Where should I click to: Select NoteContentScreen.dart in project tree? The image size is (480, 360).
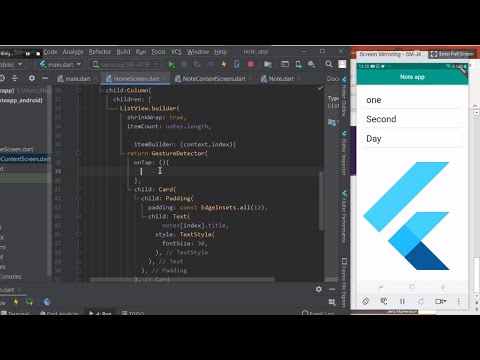[25, 159]
